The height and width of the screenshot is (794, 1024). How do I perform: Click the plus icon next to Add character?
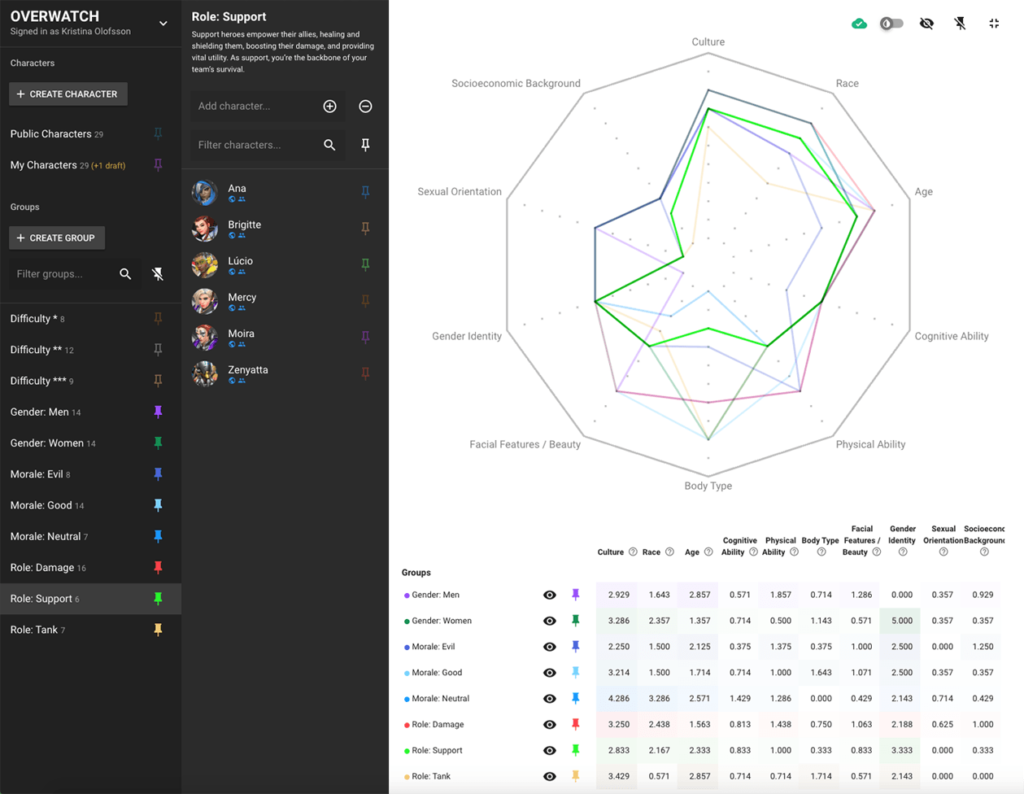[330, 105]
